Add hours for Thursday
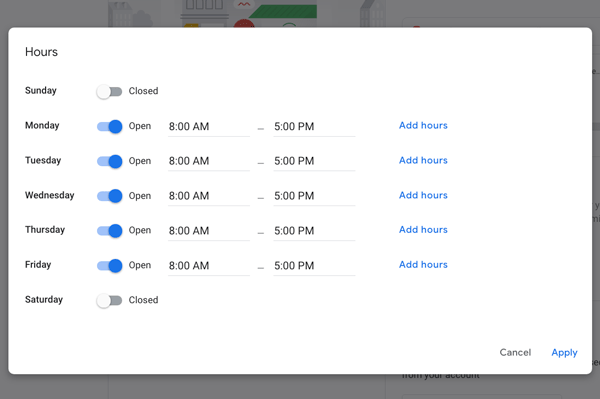Viewport: 600px width, 399px height. coord(423,230)
